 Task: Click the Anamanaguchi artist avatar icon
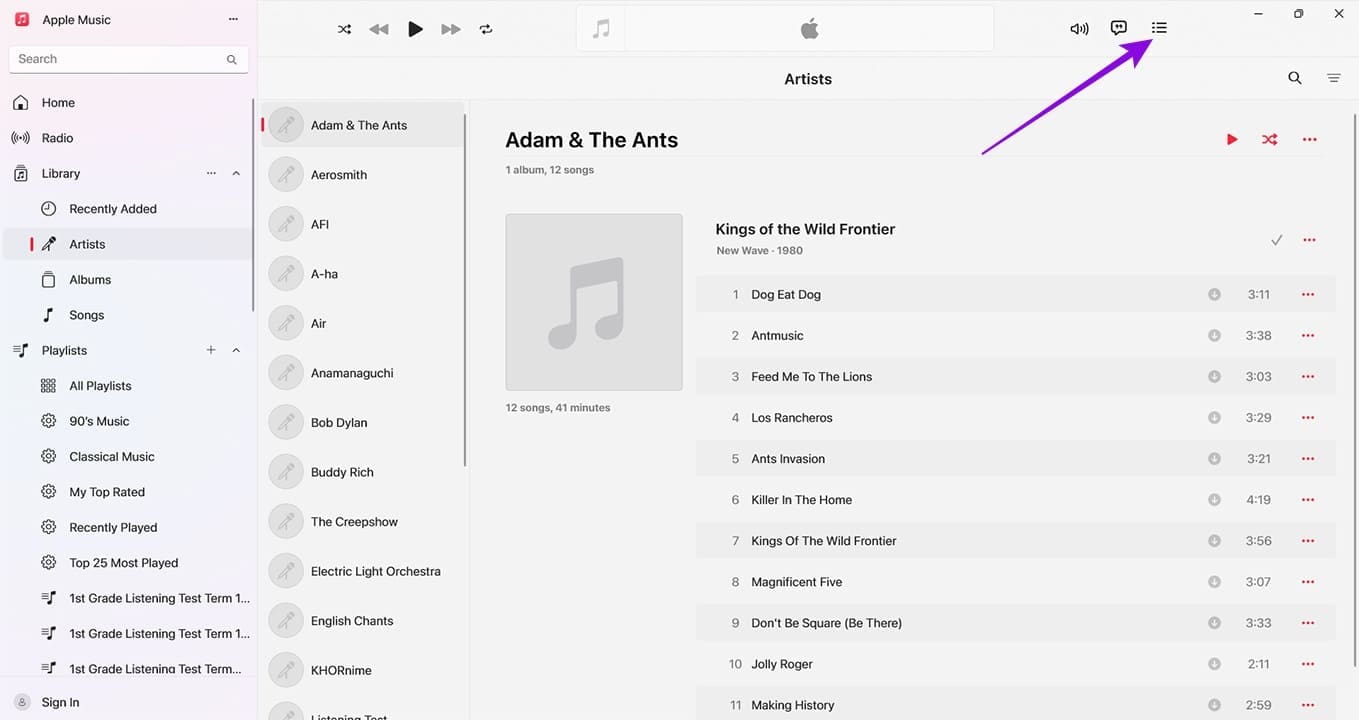[286, 373]
